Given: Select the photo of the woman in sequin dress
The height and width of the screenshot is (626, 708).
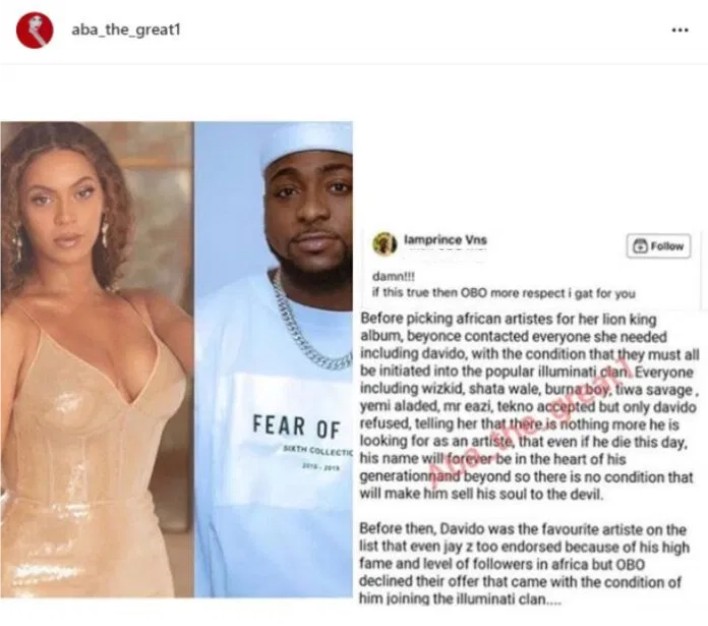Looking at the screenshot, I should point(97,360).
